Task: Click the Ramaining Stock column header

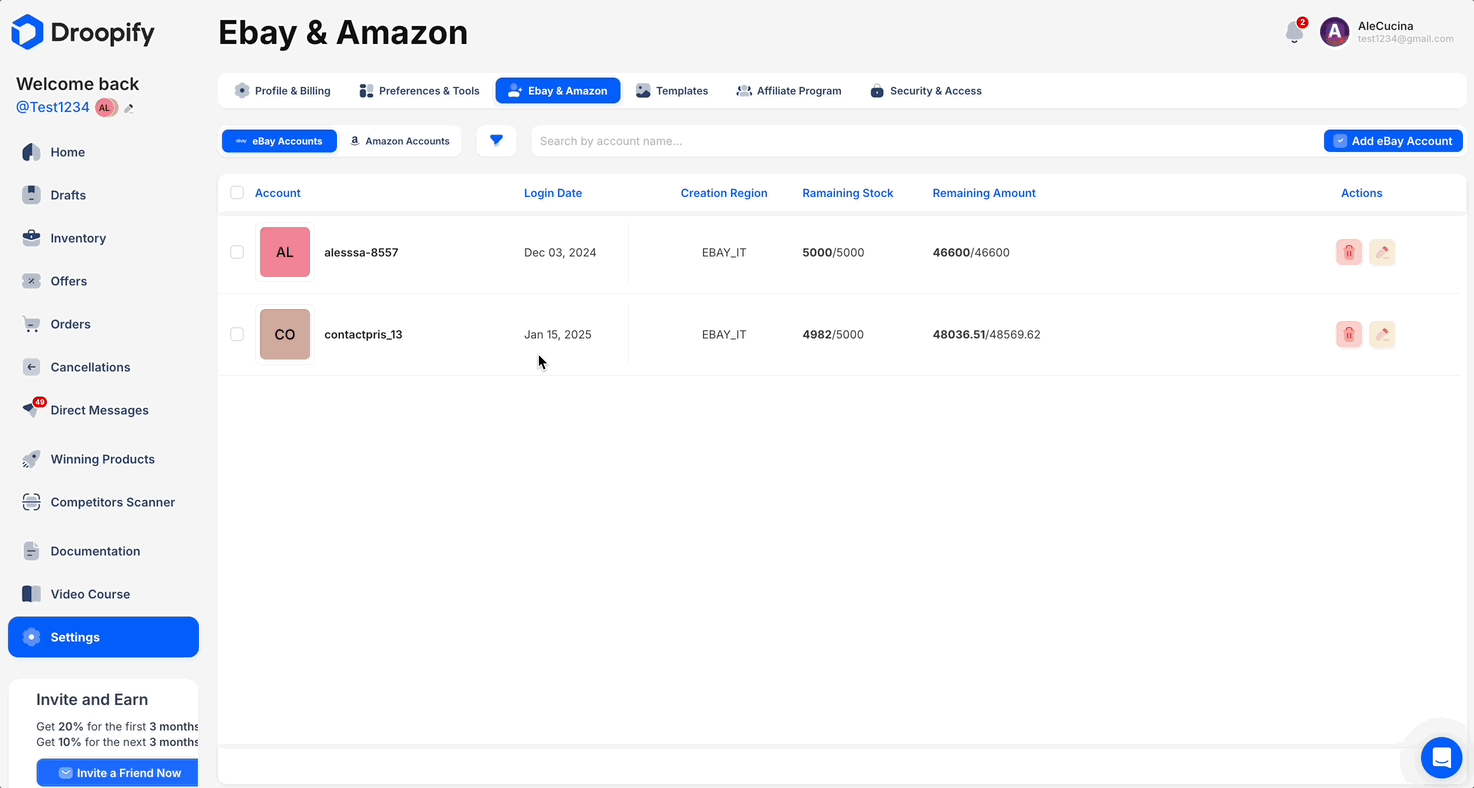Action: pyautogui.click(x=848, y=193)
